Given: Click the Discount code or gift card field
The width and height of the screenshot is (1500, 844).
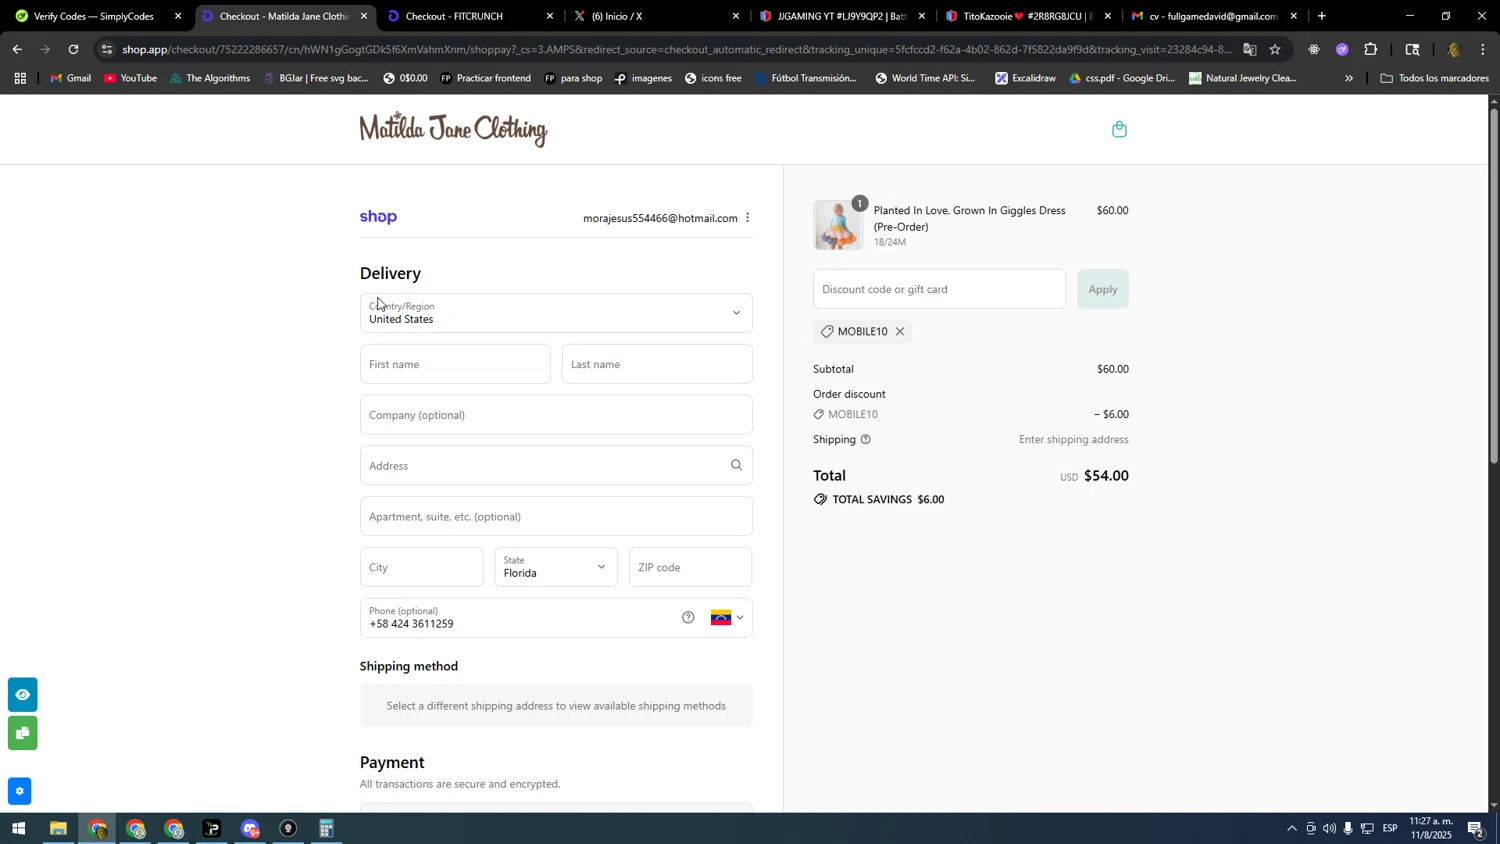Looking at the screenshot, I should 939,289.
